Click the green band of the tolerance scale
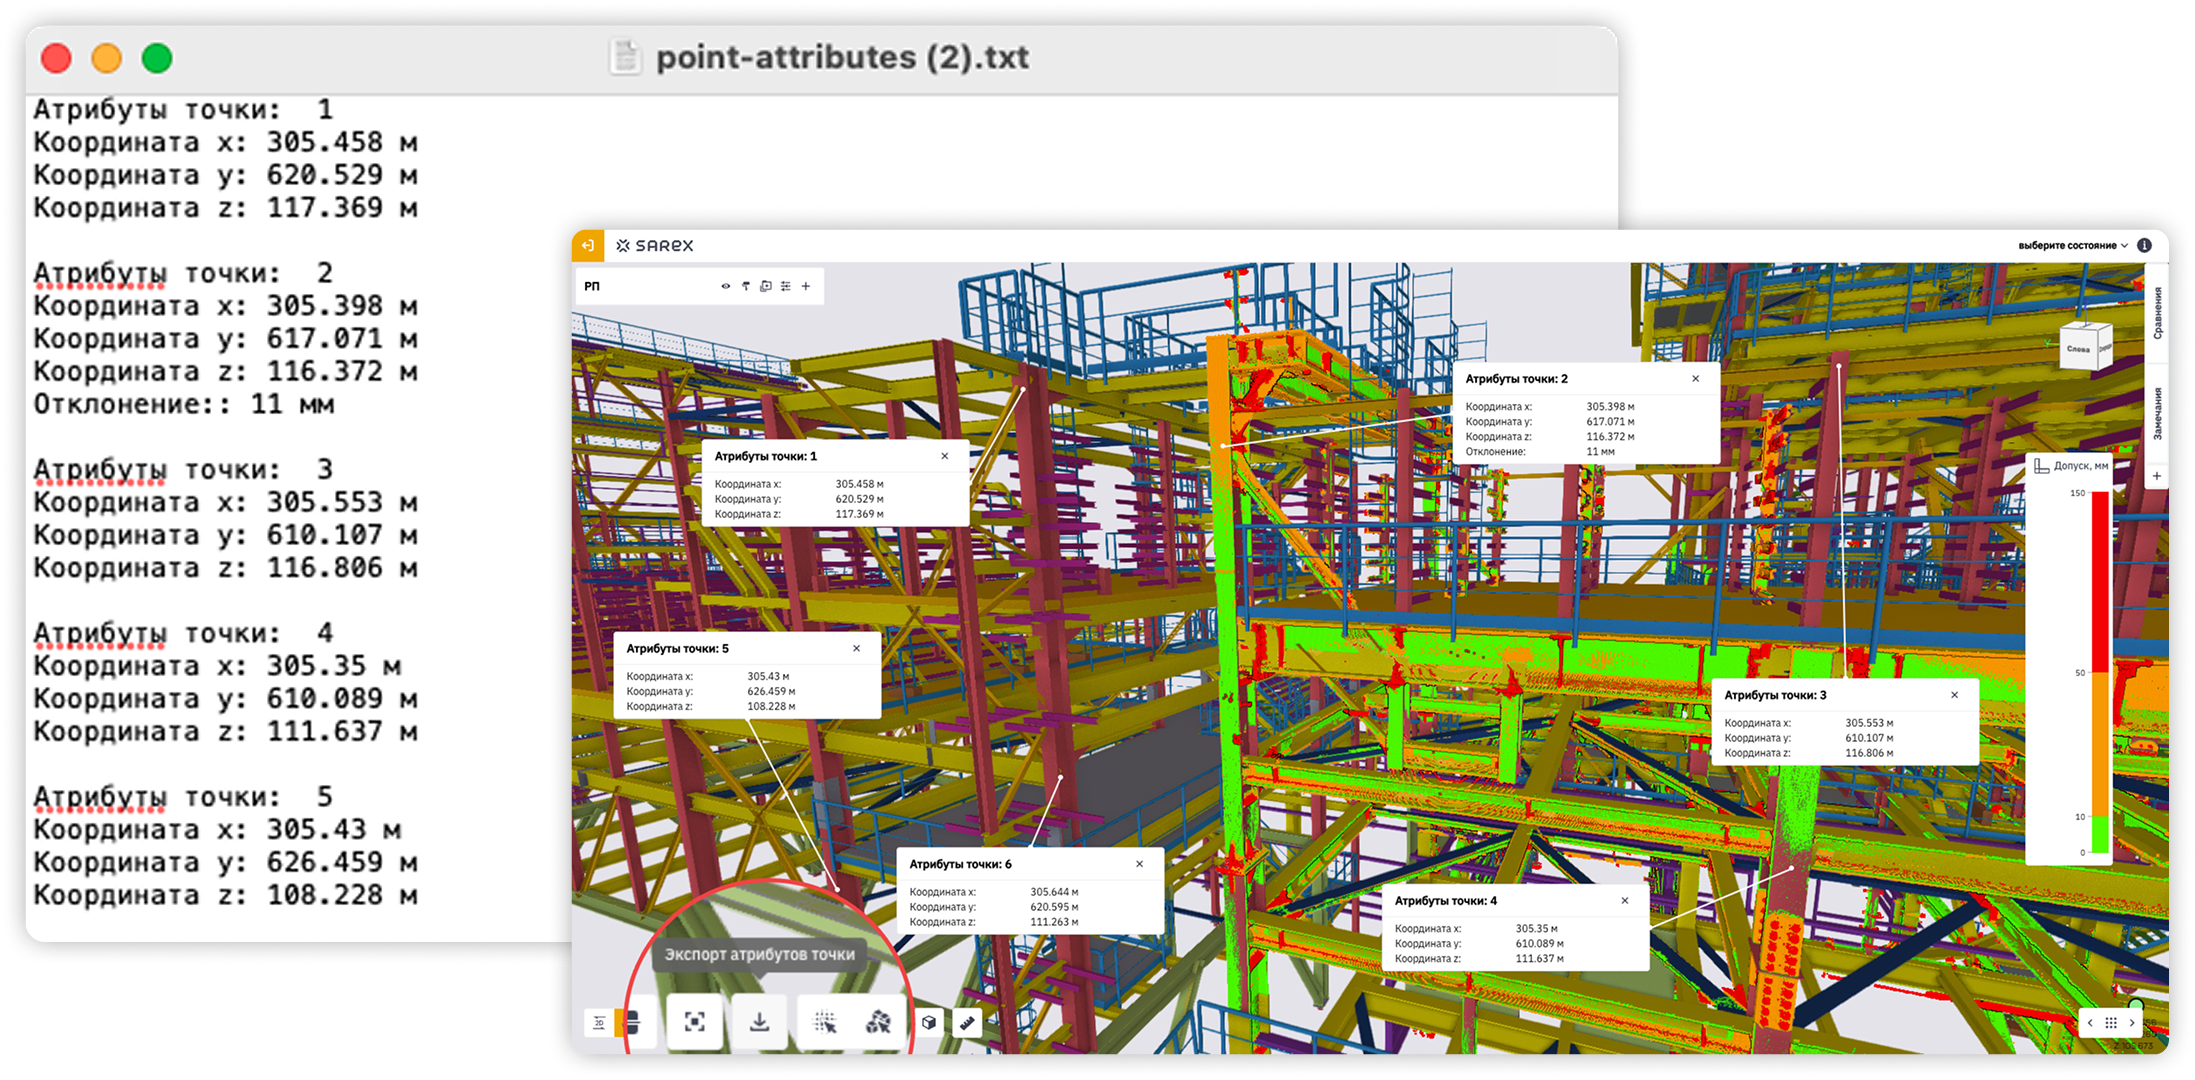Screen dimensions: 2195x1080 pyautogui.click(x=2100, y=835)
